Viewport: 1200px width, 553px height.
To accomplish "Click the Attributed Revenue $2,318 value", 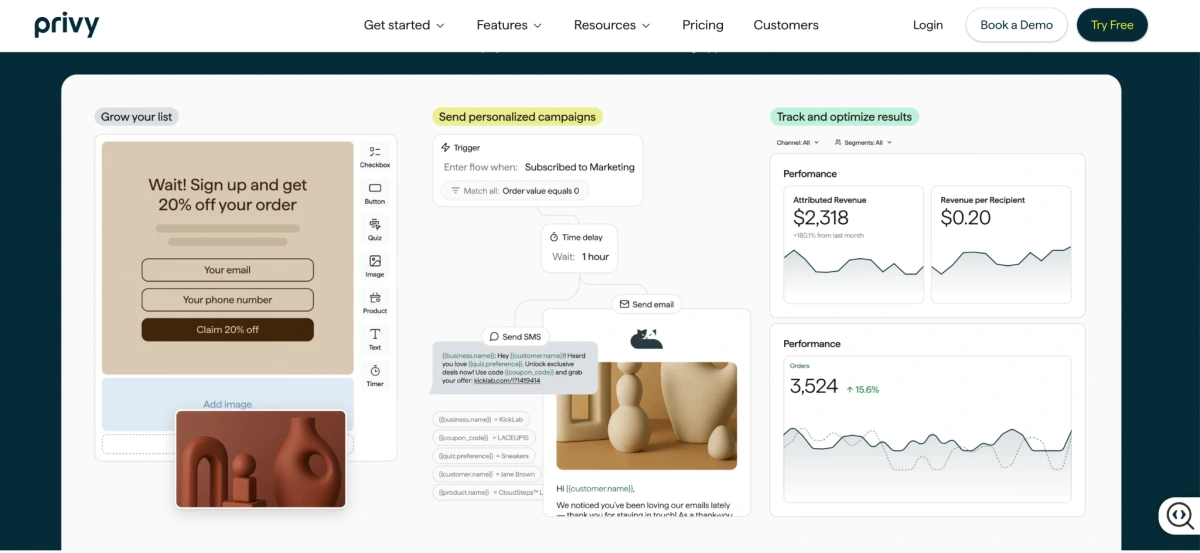I will (x=821, y=218).
